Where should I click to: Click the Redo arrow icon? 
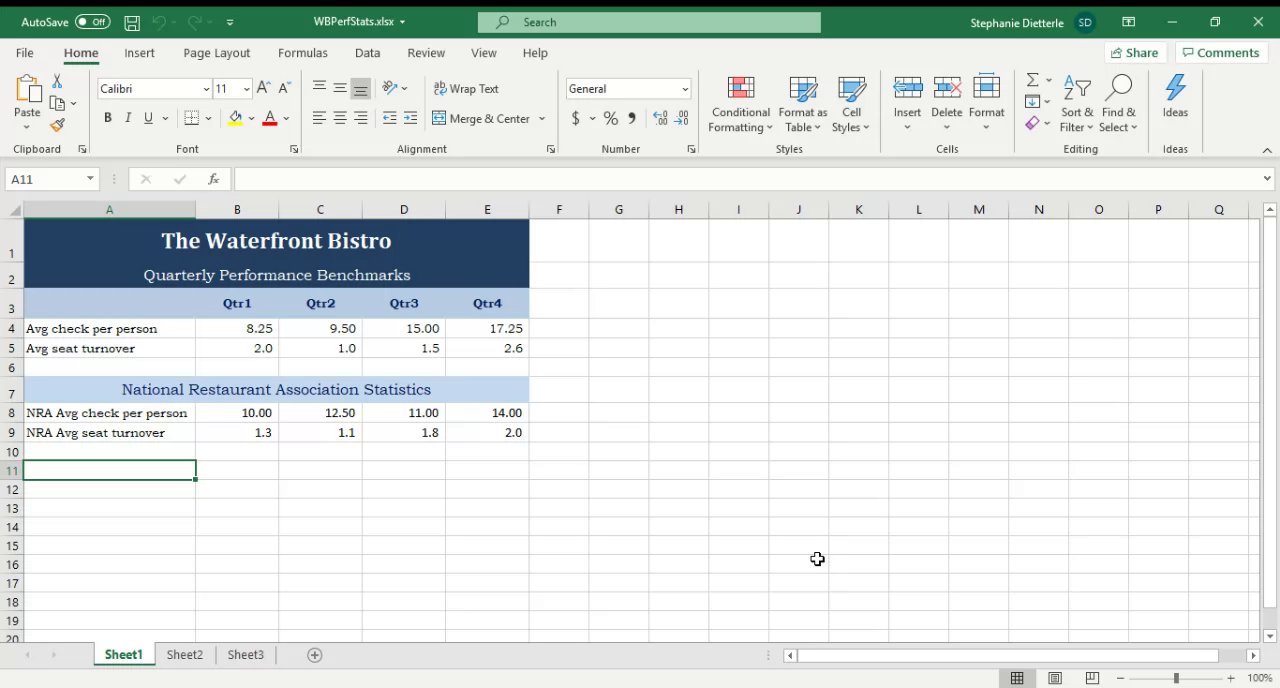click(x=196, y=22)
